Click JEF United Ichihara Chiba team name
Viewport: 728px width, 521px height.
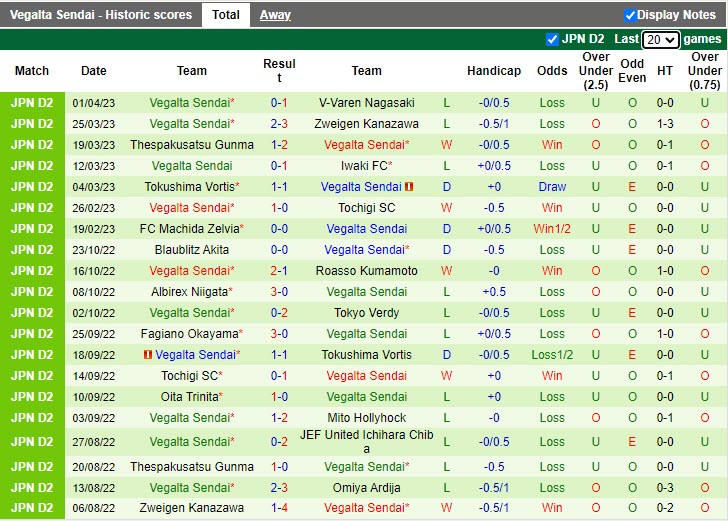coord(366,442)
